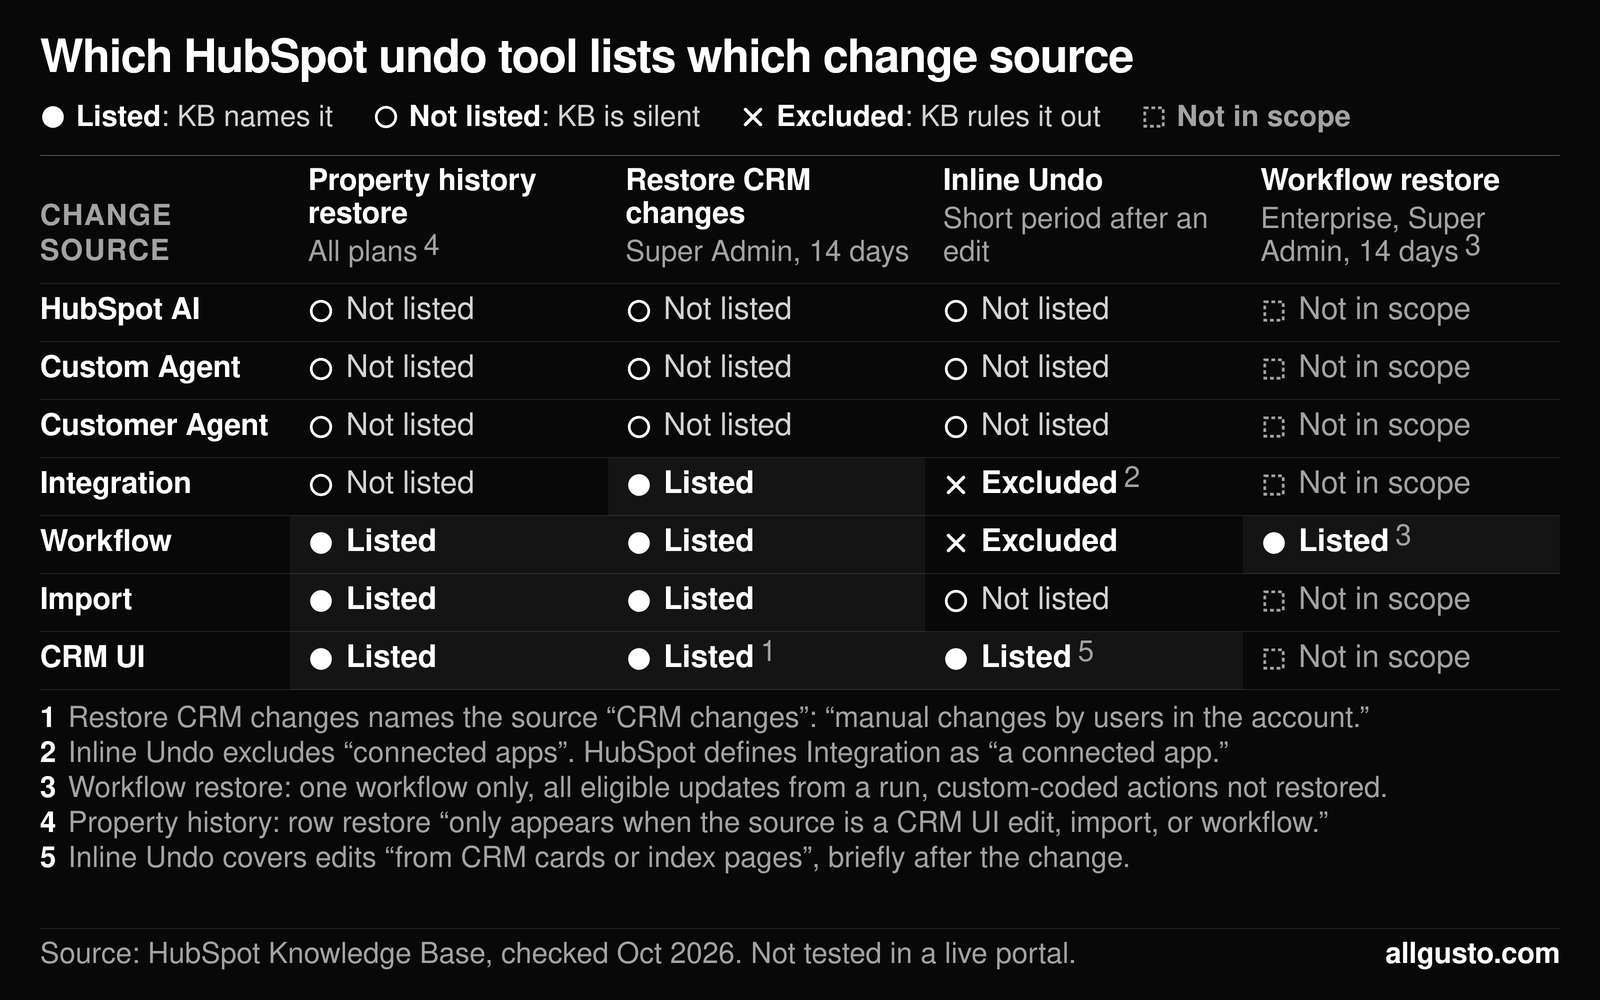Click the Customer Agent row label
Viewport: 1600px width, 1000px height.
(x=154, y=425)
